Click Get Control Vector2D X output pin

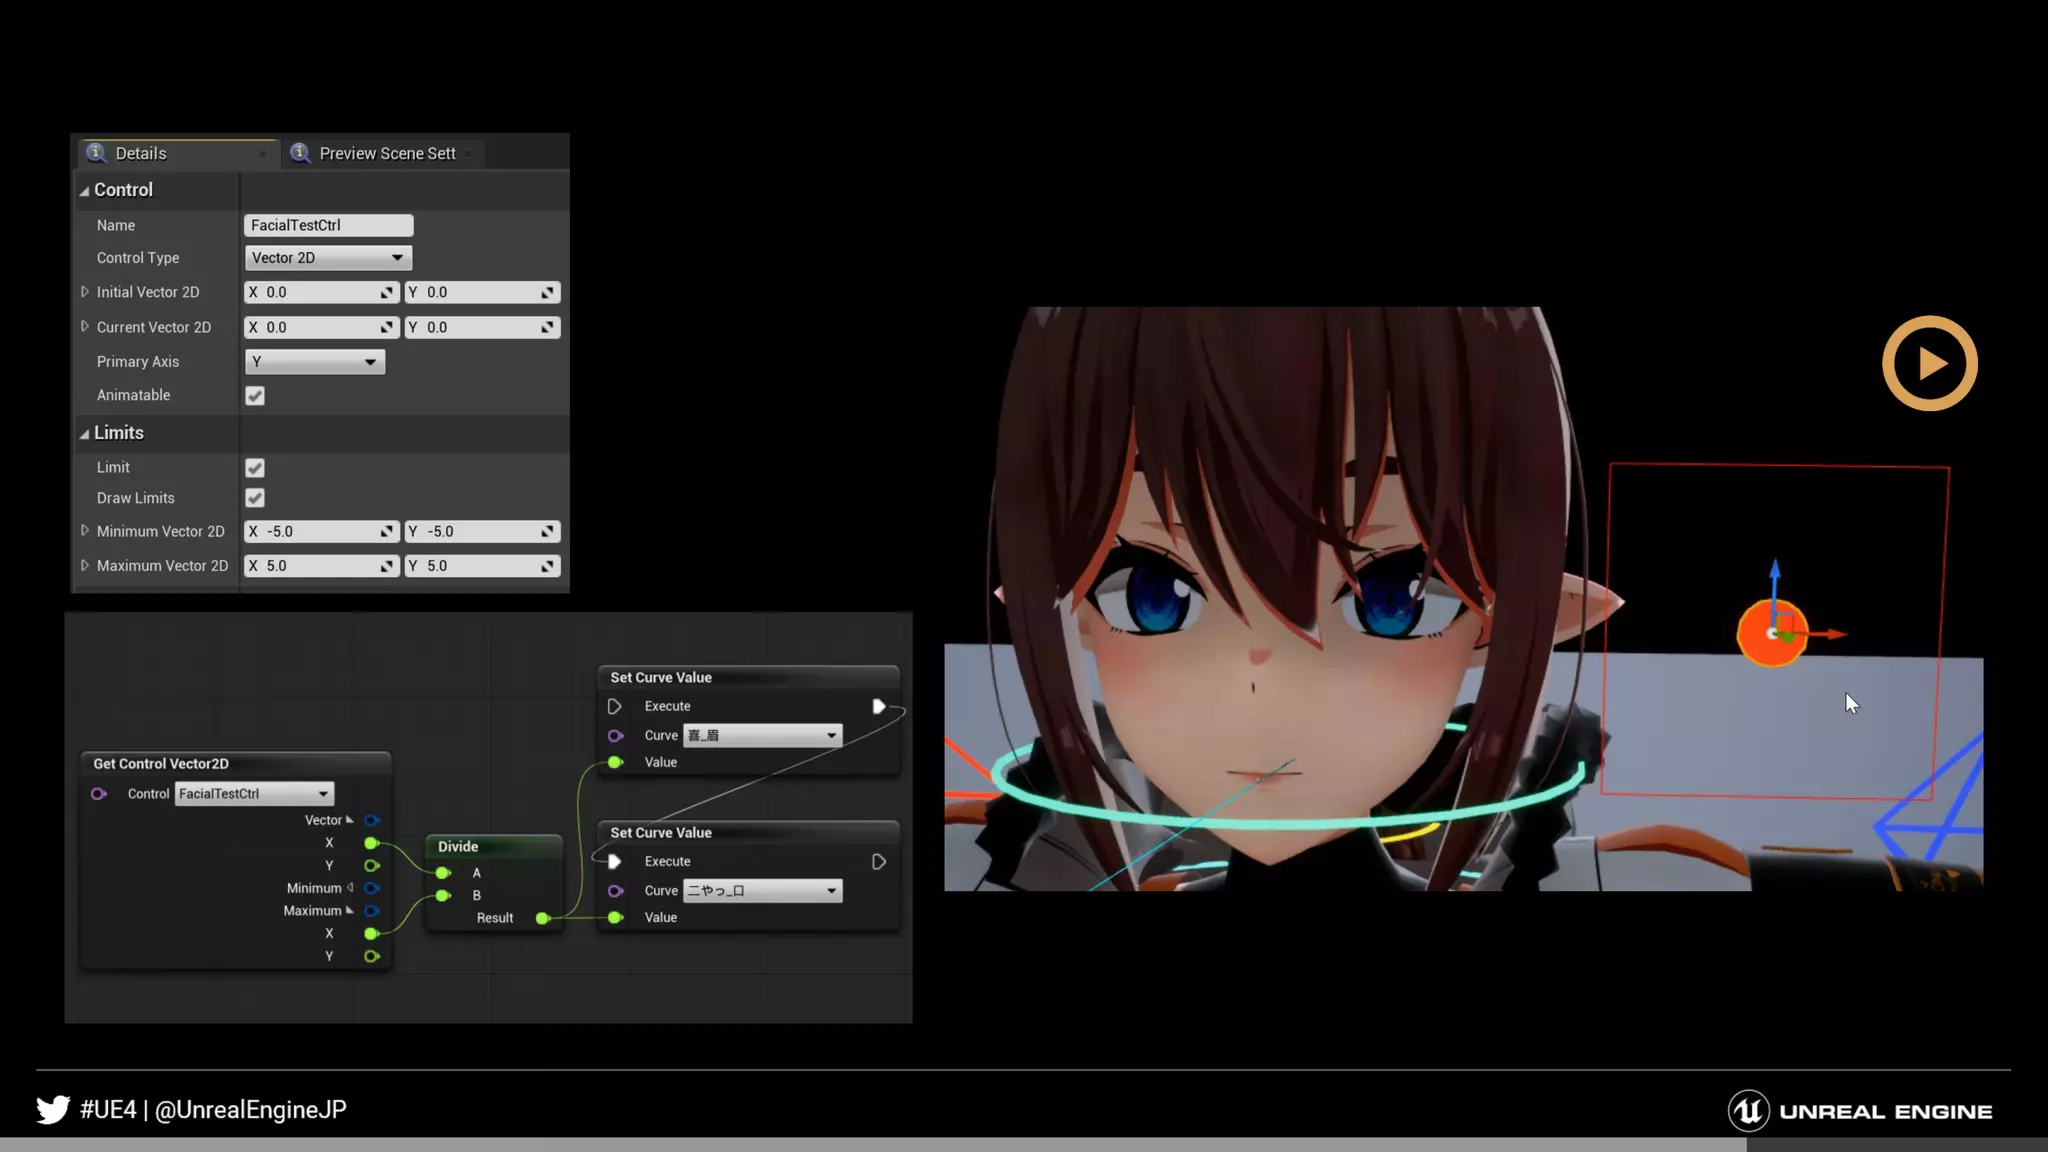pyautogui.click(x=371, y=843)
